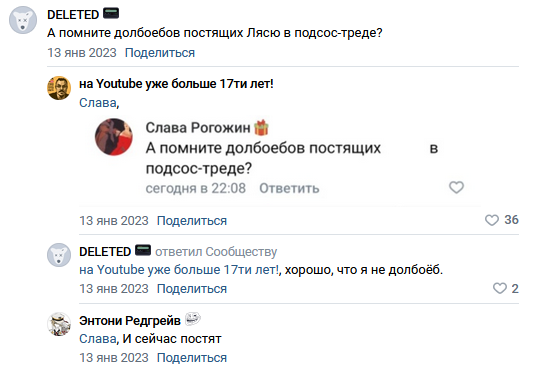Viewport: 539px width, 373px height.
Task: Open Энтони Редгрейв's avatar
Action: (59, 324)
